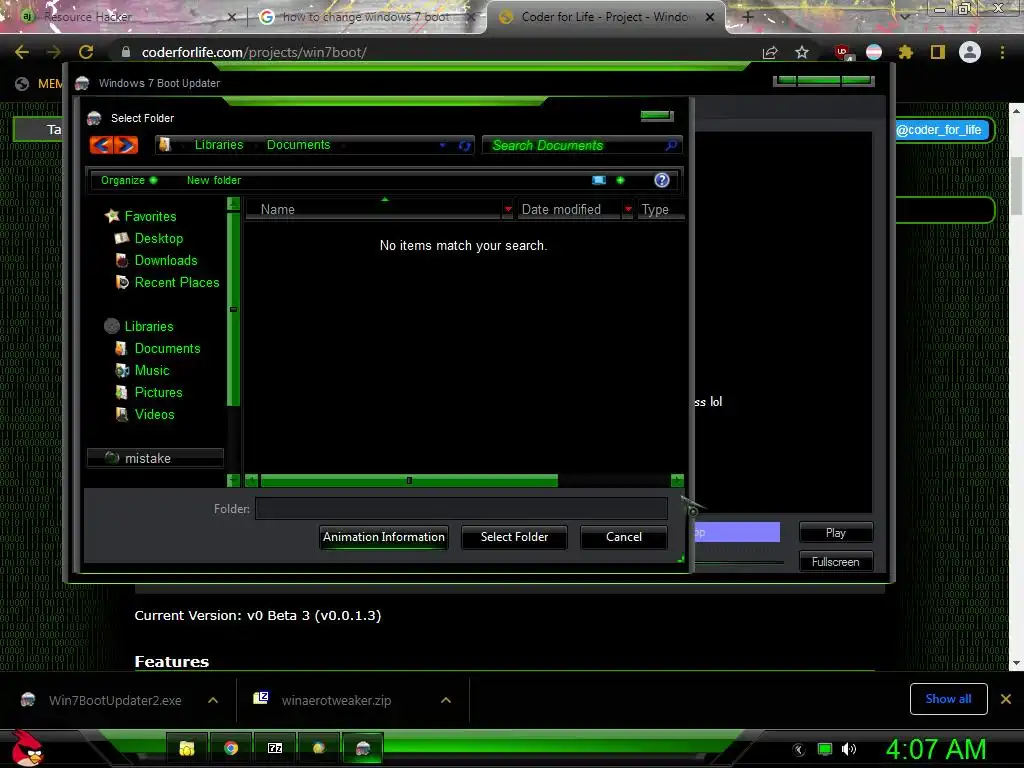Click Fullscreen in Boot Updater window

pos(836,562)
